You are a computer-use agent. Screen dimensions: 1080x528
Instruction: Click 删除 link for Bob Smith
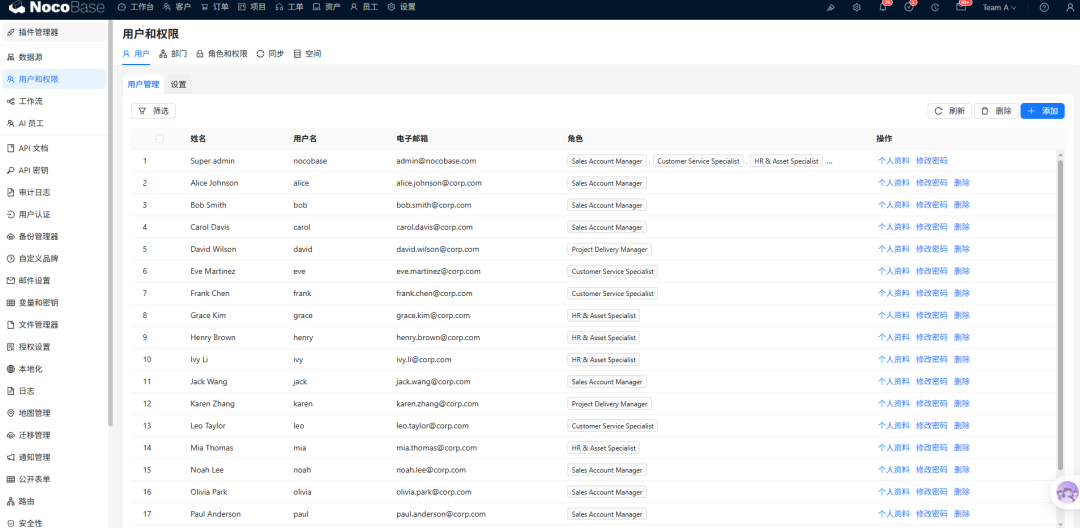point(962,205)
